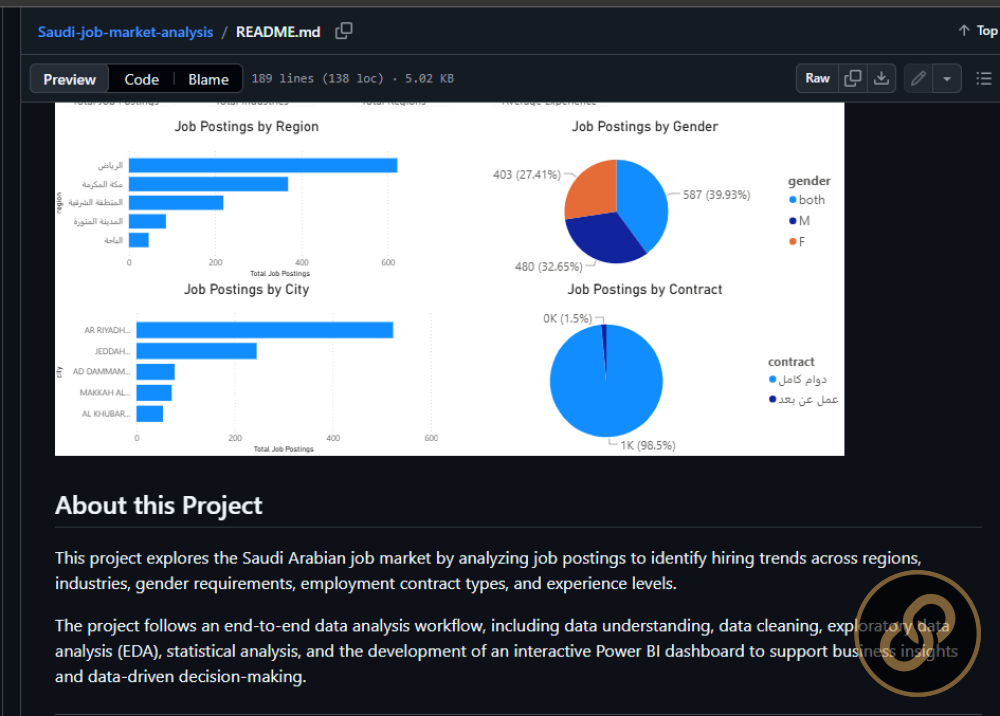This screenshot has height=716, width=1000.
Task: Download raw file icon
Action: coord(881,78)
